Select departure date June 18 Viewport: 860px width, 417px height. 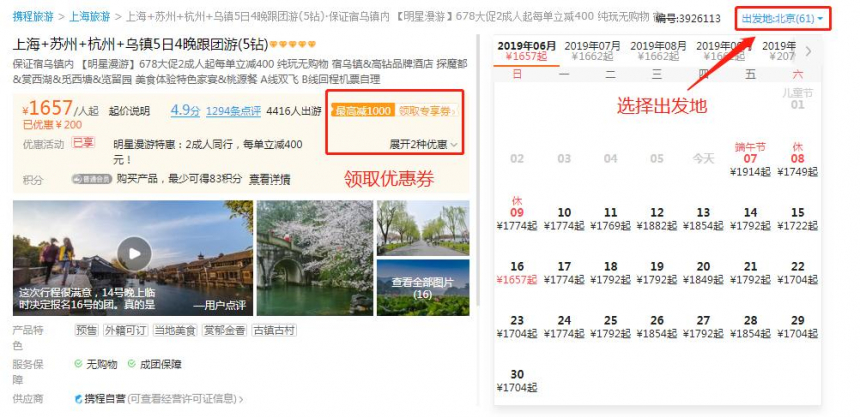[x=610, y=273]
